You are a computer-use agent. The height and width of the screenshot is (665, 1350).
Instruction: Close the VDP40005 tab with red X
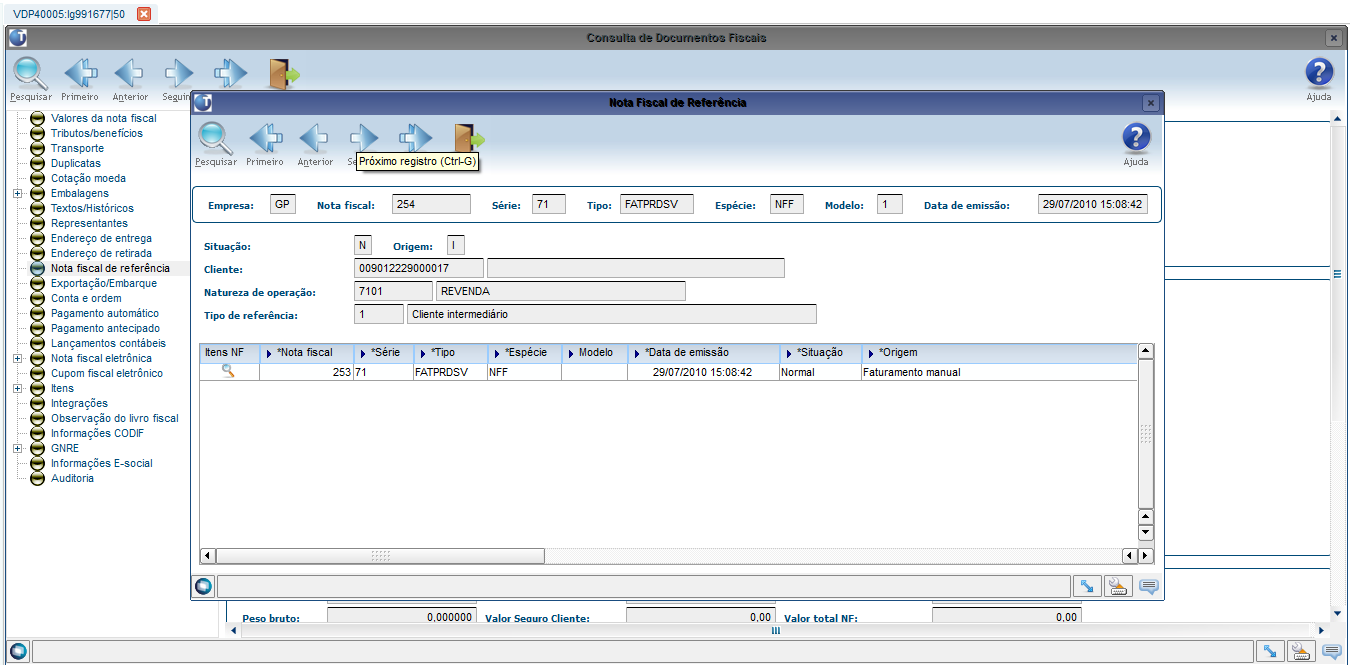click(144, 14)
